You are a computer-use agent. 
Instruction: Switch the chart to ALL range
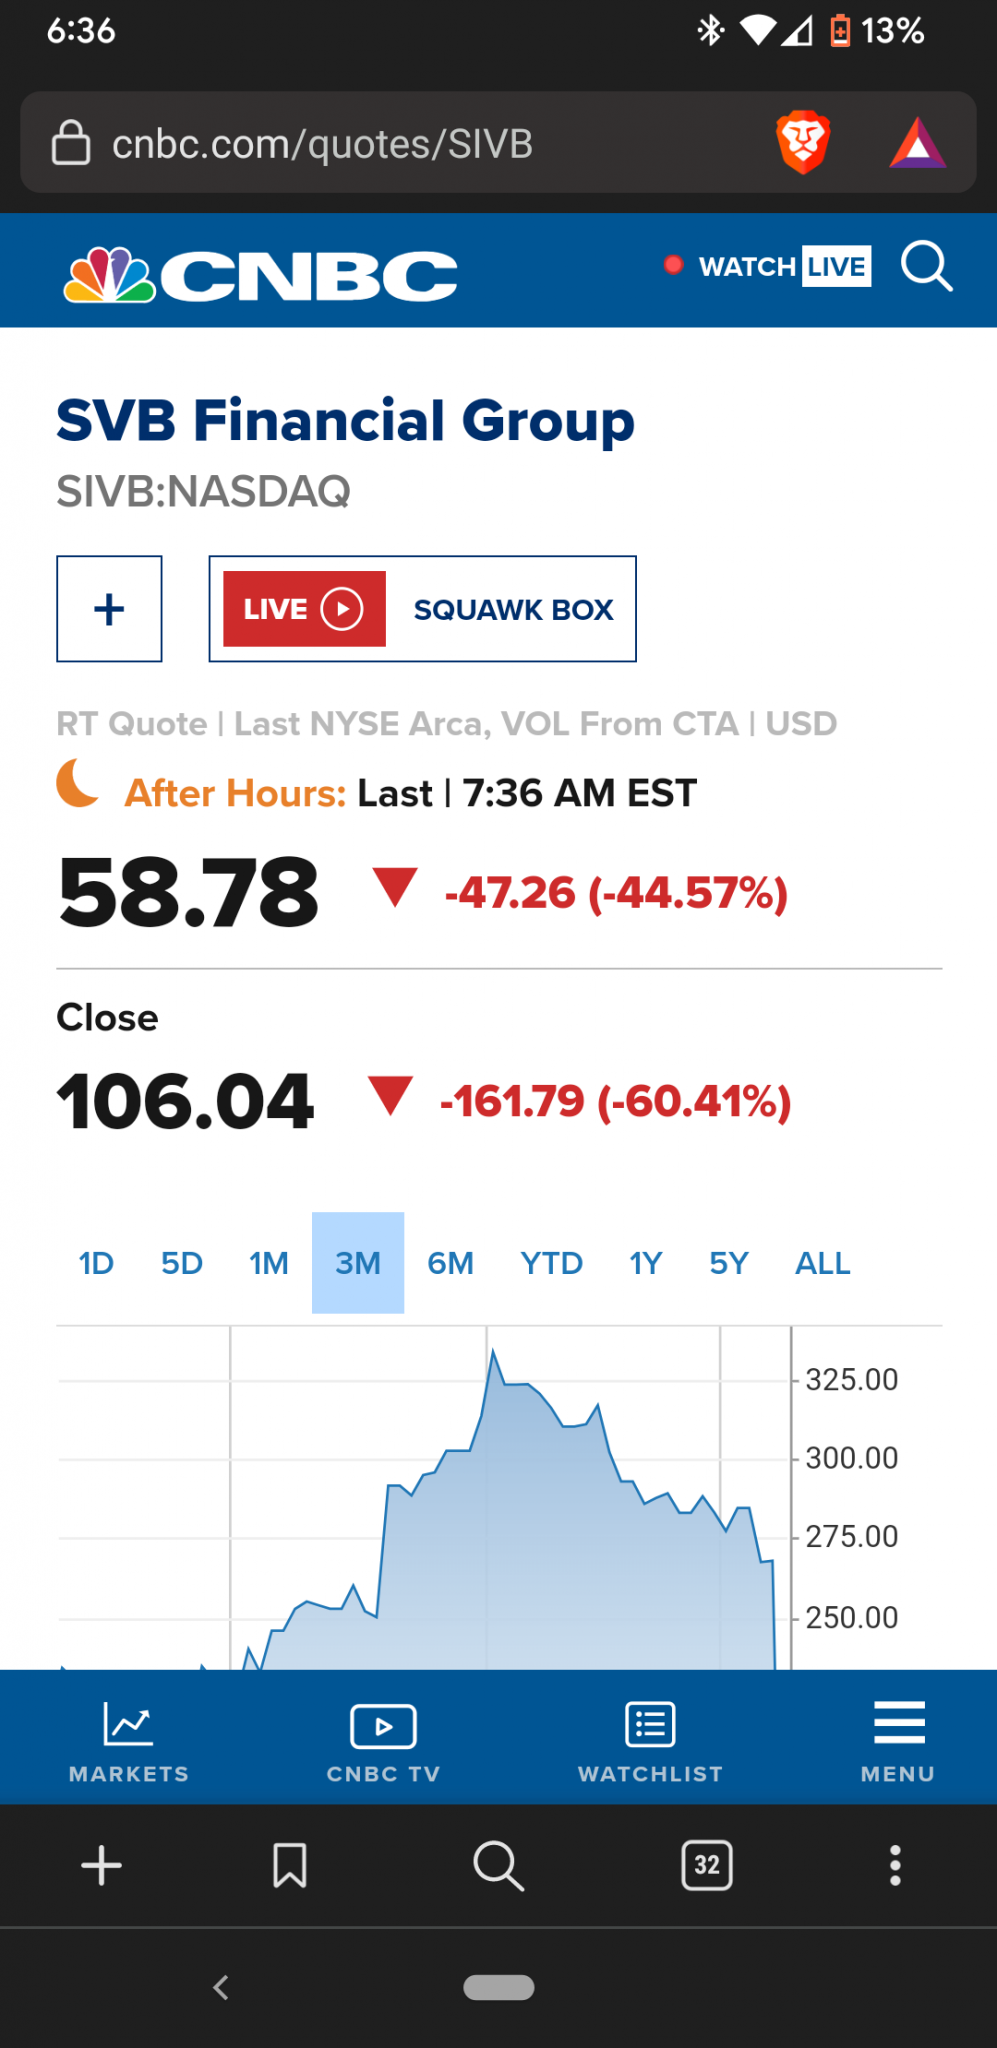tap(822, 1263)
